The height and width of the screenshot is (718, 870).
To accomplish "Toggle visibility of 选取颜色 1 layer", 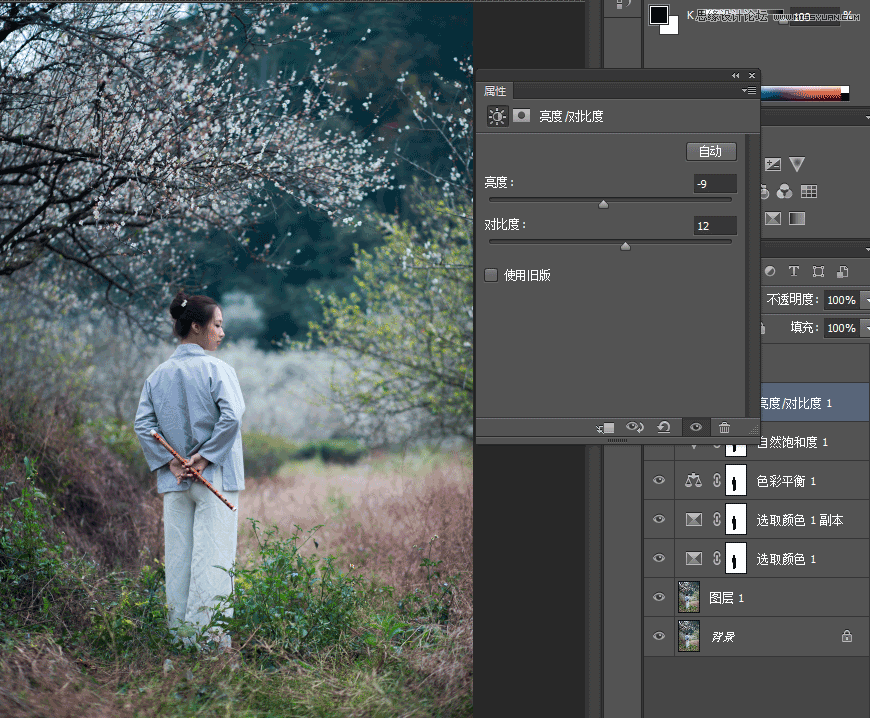I will point(658,558).
